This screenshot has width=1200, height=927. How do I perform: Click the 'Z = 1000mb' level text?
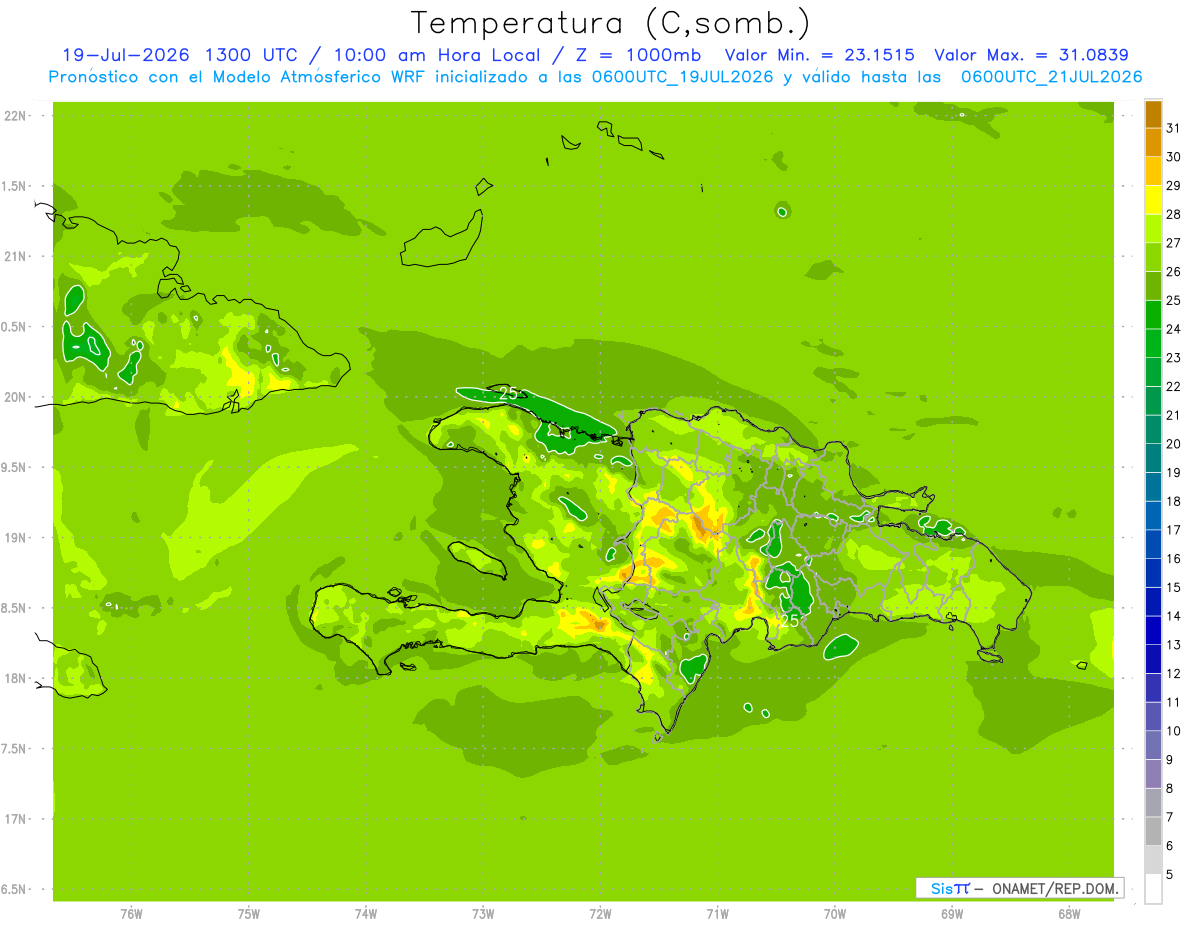[x=640, y=55]
